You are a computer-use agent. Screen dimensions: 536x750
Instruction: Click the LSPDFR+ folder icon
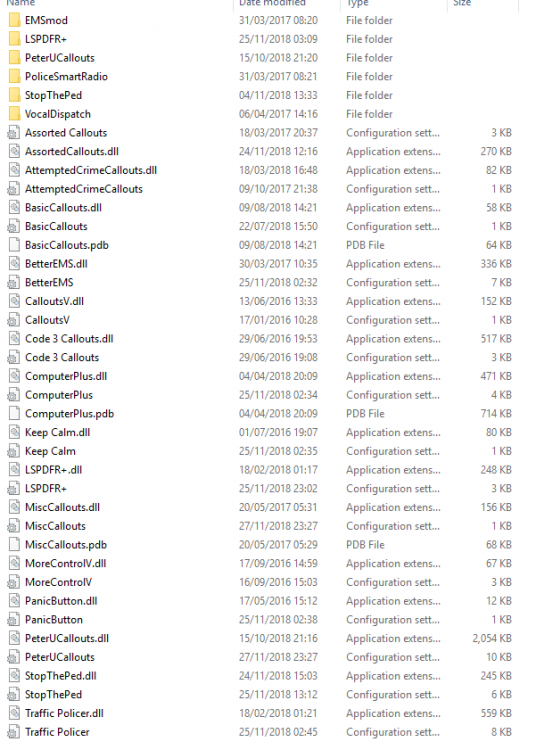(14, 39)
